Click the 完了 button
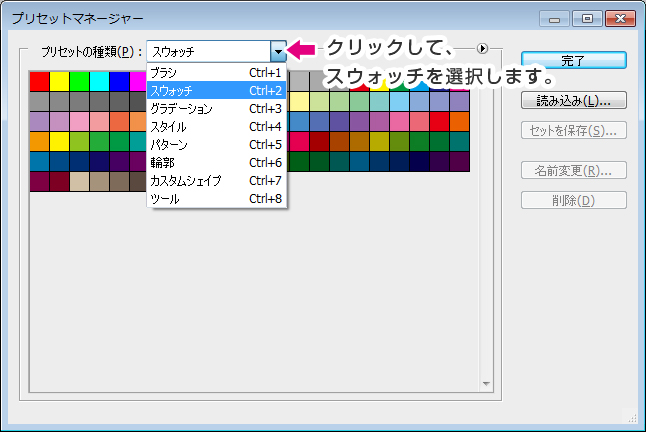Screen dimensions: 646x432 coord(574,61)
